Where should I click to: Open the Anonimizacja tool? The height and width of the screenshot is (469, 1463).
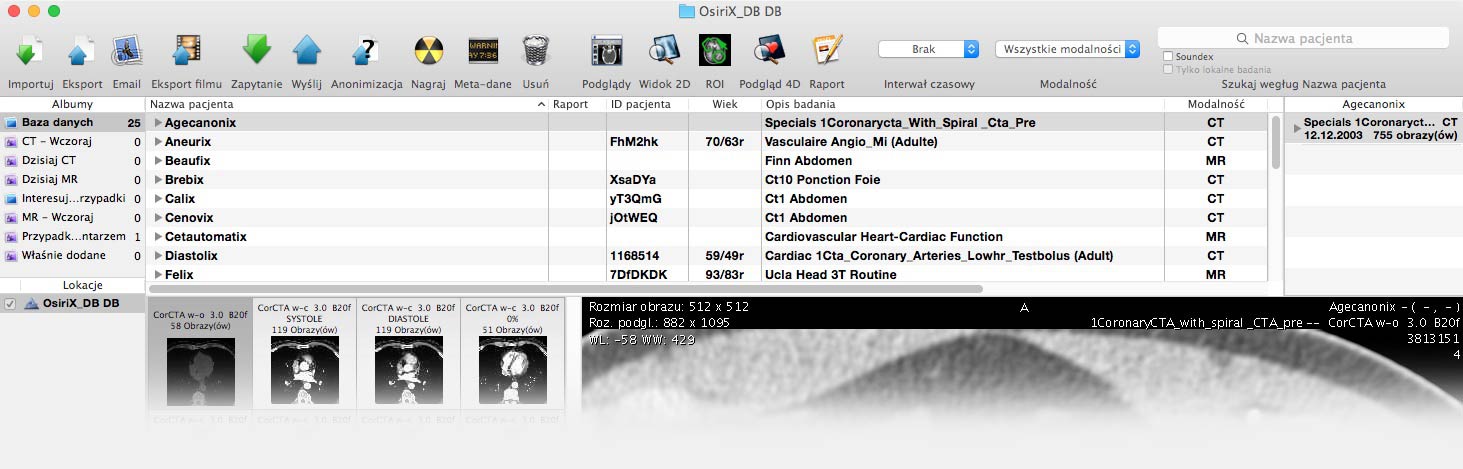(366, 50)
